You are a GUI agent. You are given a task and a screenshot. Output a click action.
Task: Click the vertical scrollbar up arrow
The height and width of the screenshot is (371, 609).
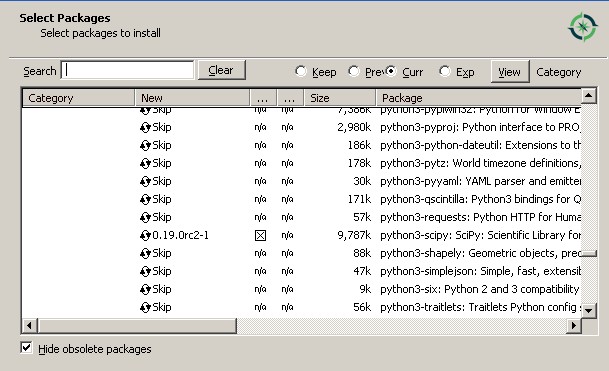coord(589,96)
